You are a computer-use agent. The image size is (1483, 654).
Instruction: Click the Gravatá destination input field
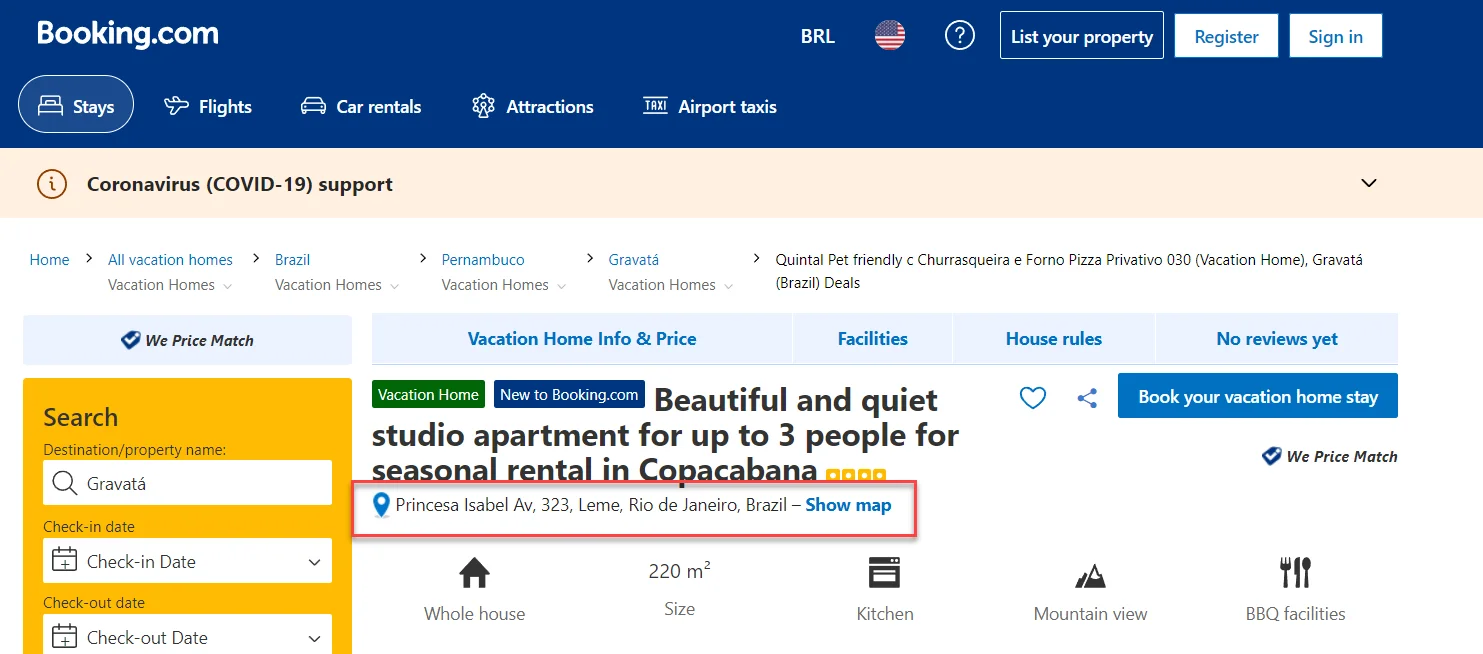187,483
